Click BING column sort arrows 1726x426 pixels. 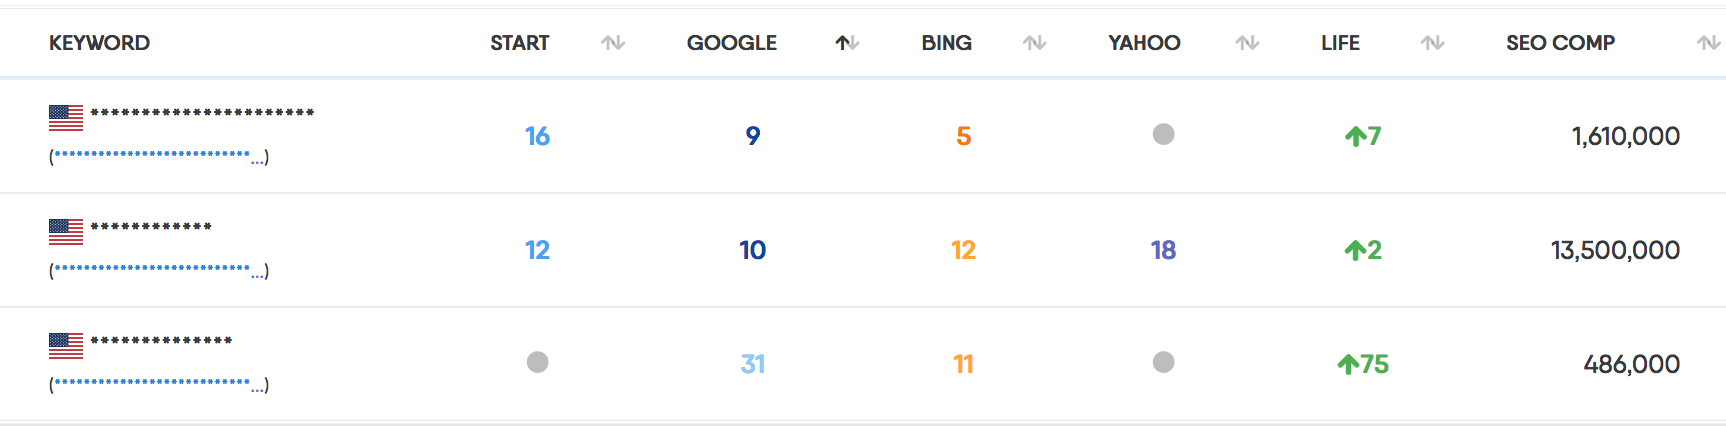click(1035, 43)
